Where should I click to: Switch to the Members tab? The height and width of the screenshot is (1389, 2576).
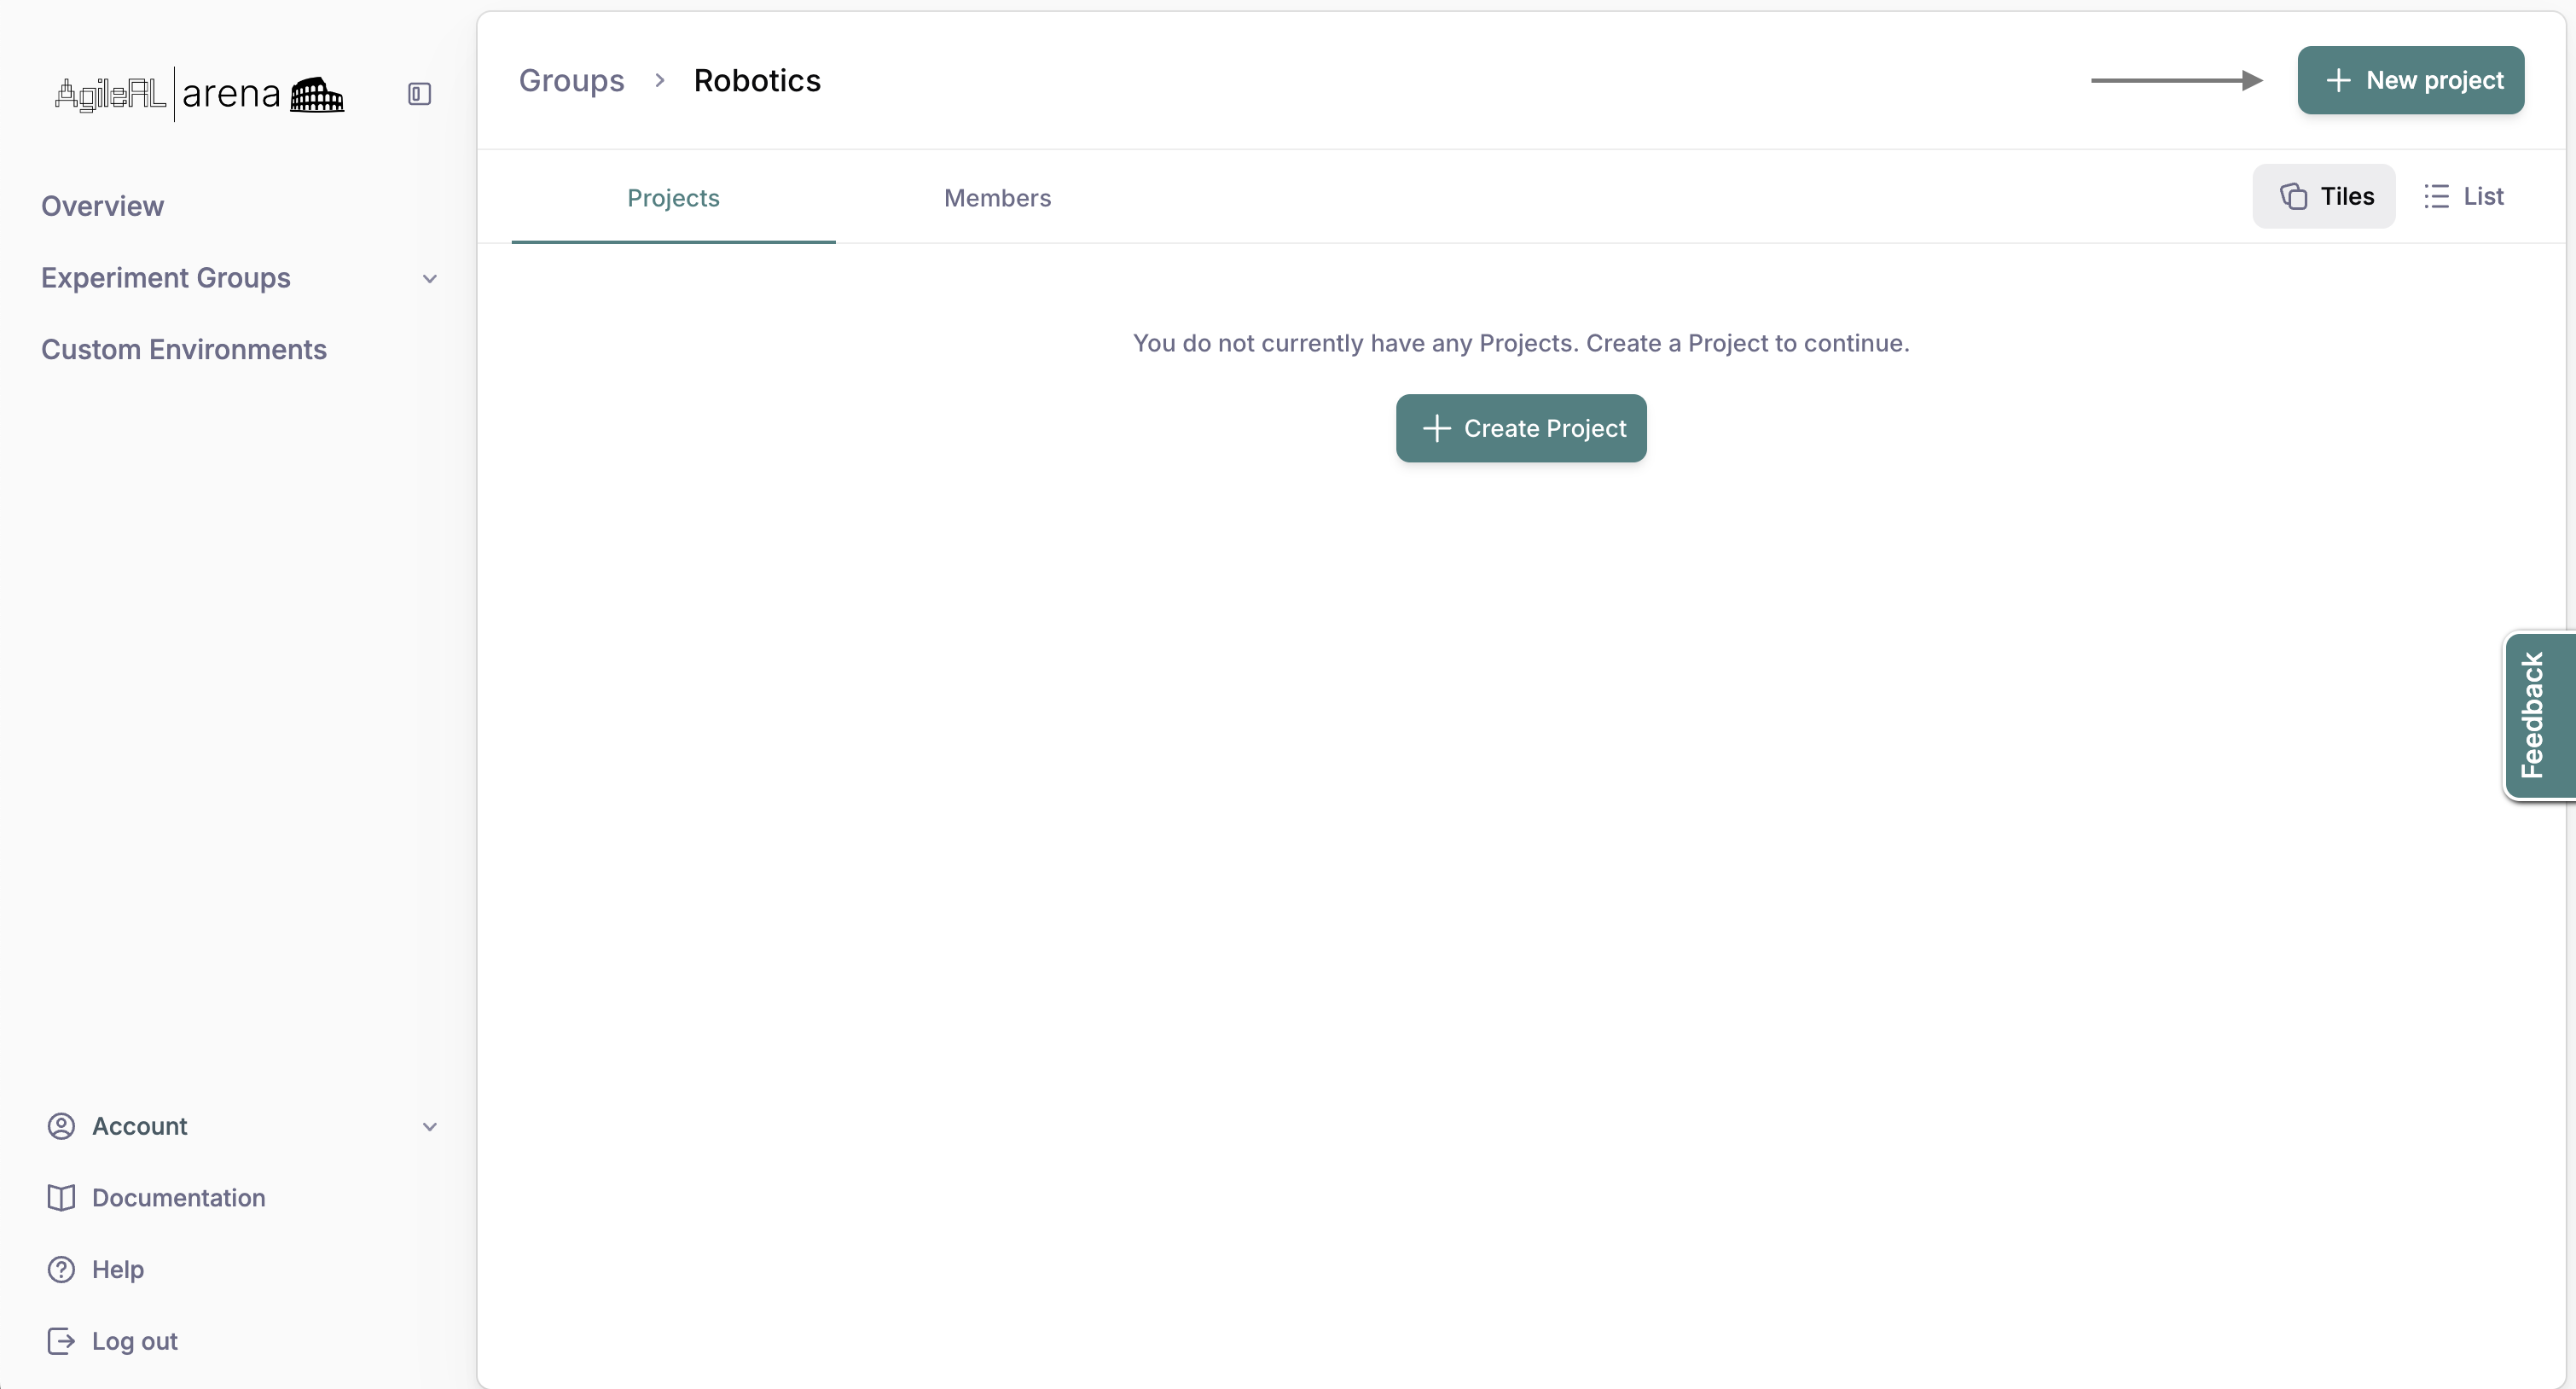pos(998,198)
